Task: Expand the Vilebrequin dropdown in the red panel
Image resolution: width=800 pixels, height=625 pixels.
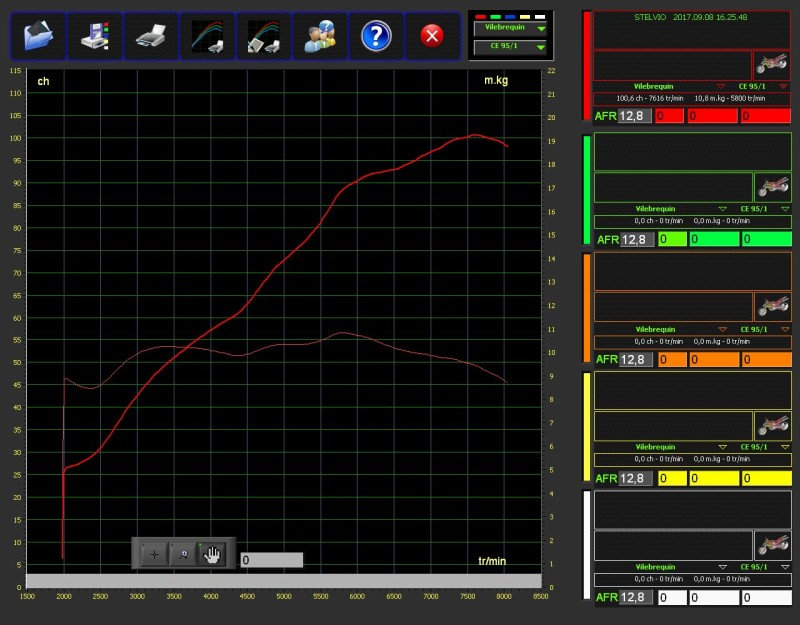Action: point(720,86)
